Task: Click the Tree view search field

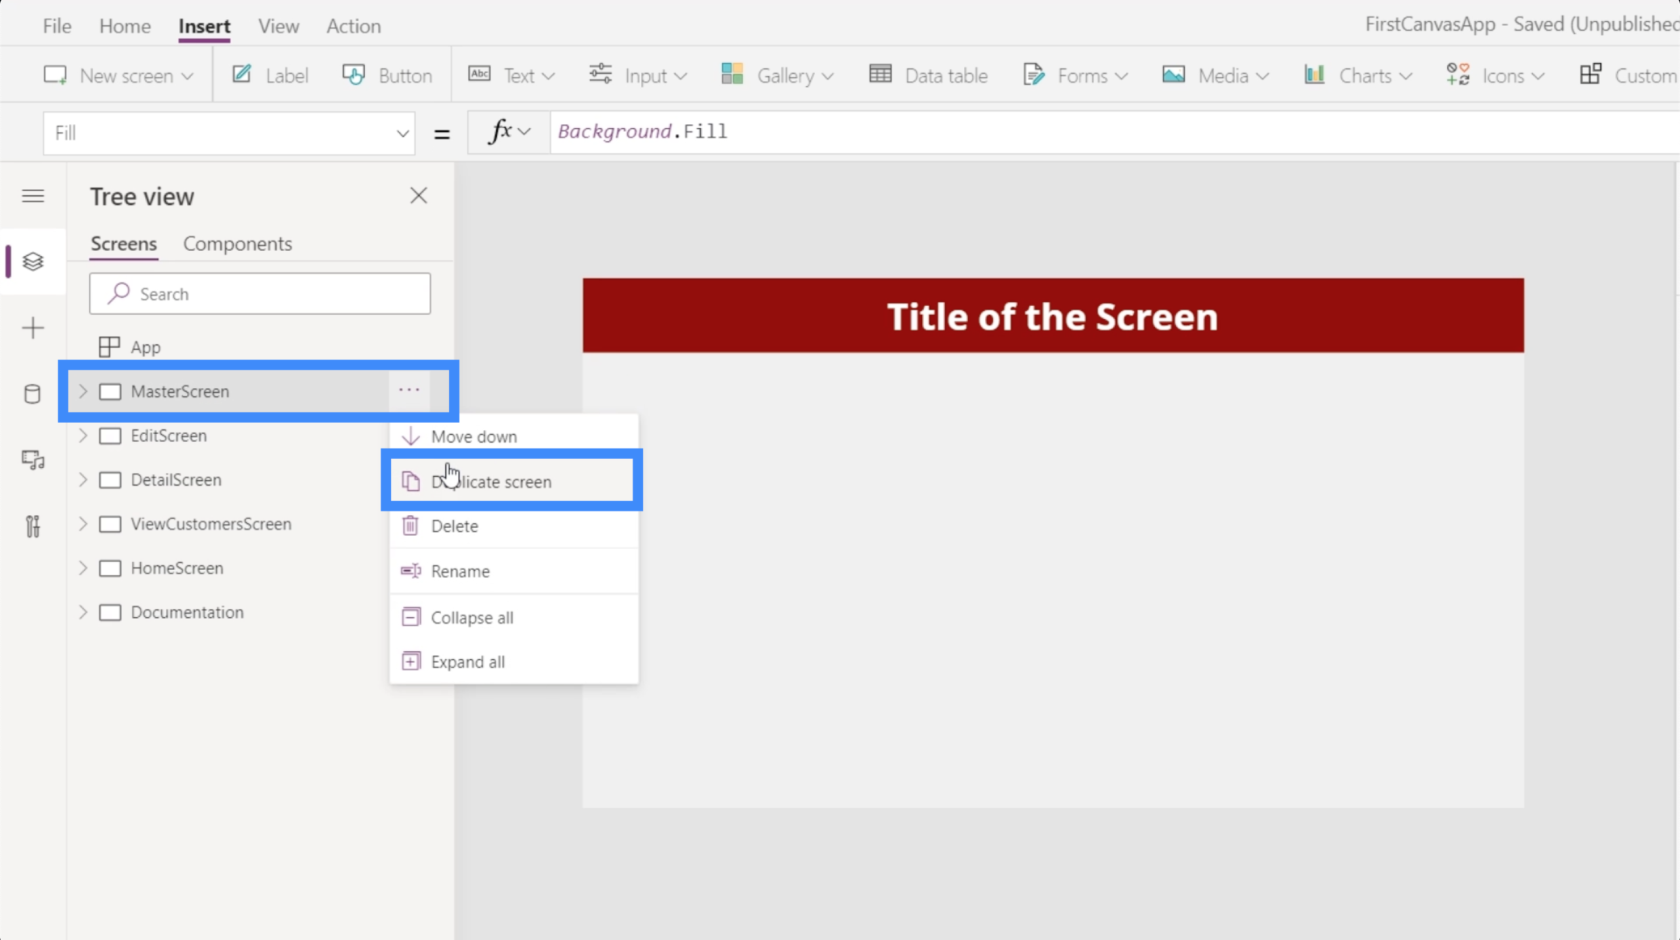Action: [260, 294]
